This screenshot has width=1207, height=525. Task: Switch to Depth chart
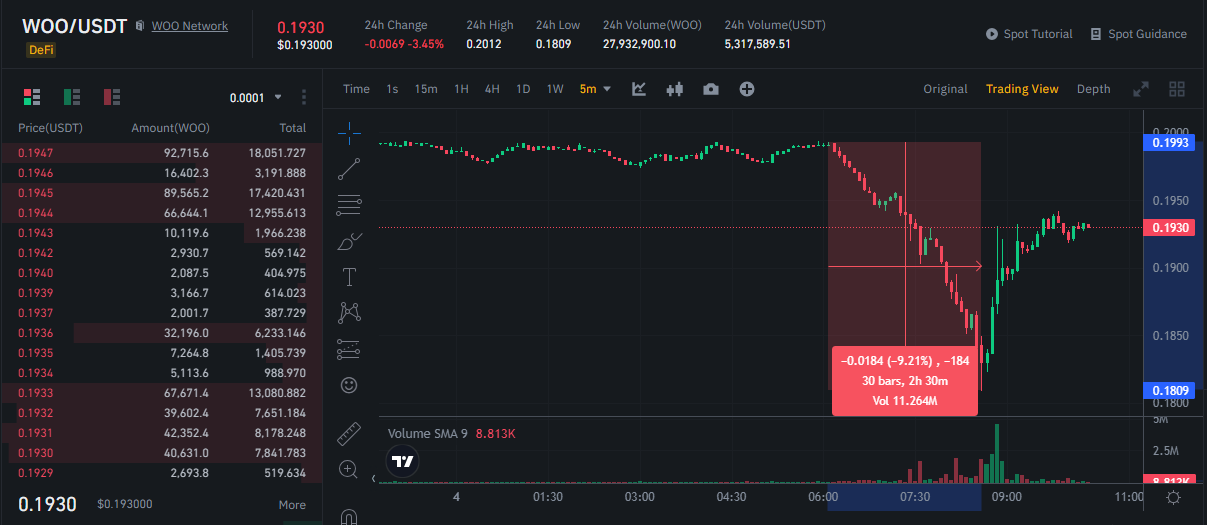pyautogui.click(x=1093, y=89)
